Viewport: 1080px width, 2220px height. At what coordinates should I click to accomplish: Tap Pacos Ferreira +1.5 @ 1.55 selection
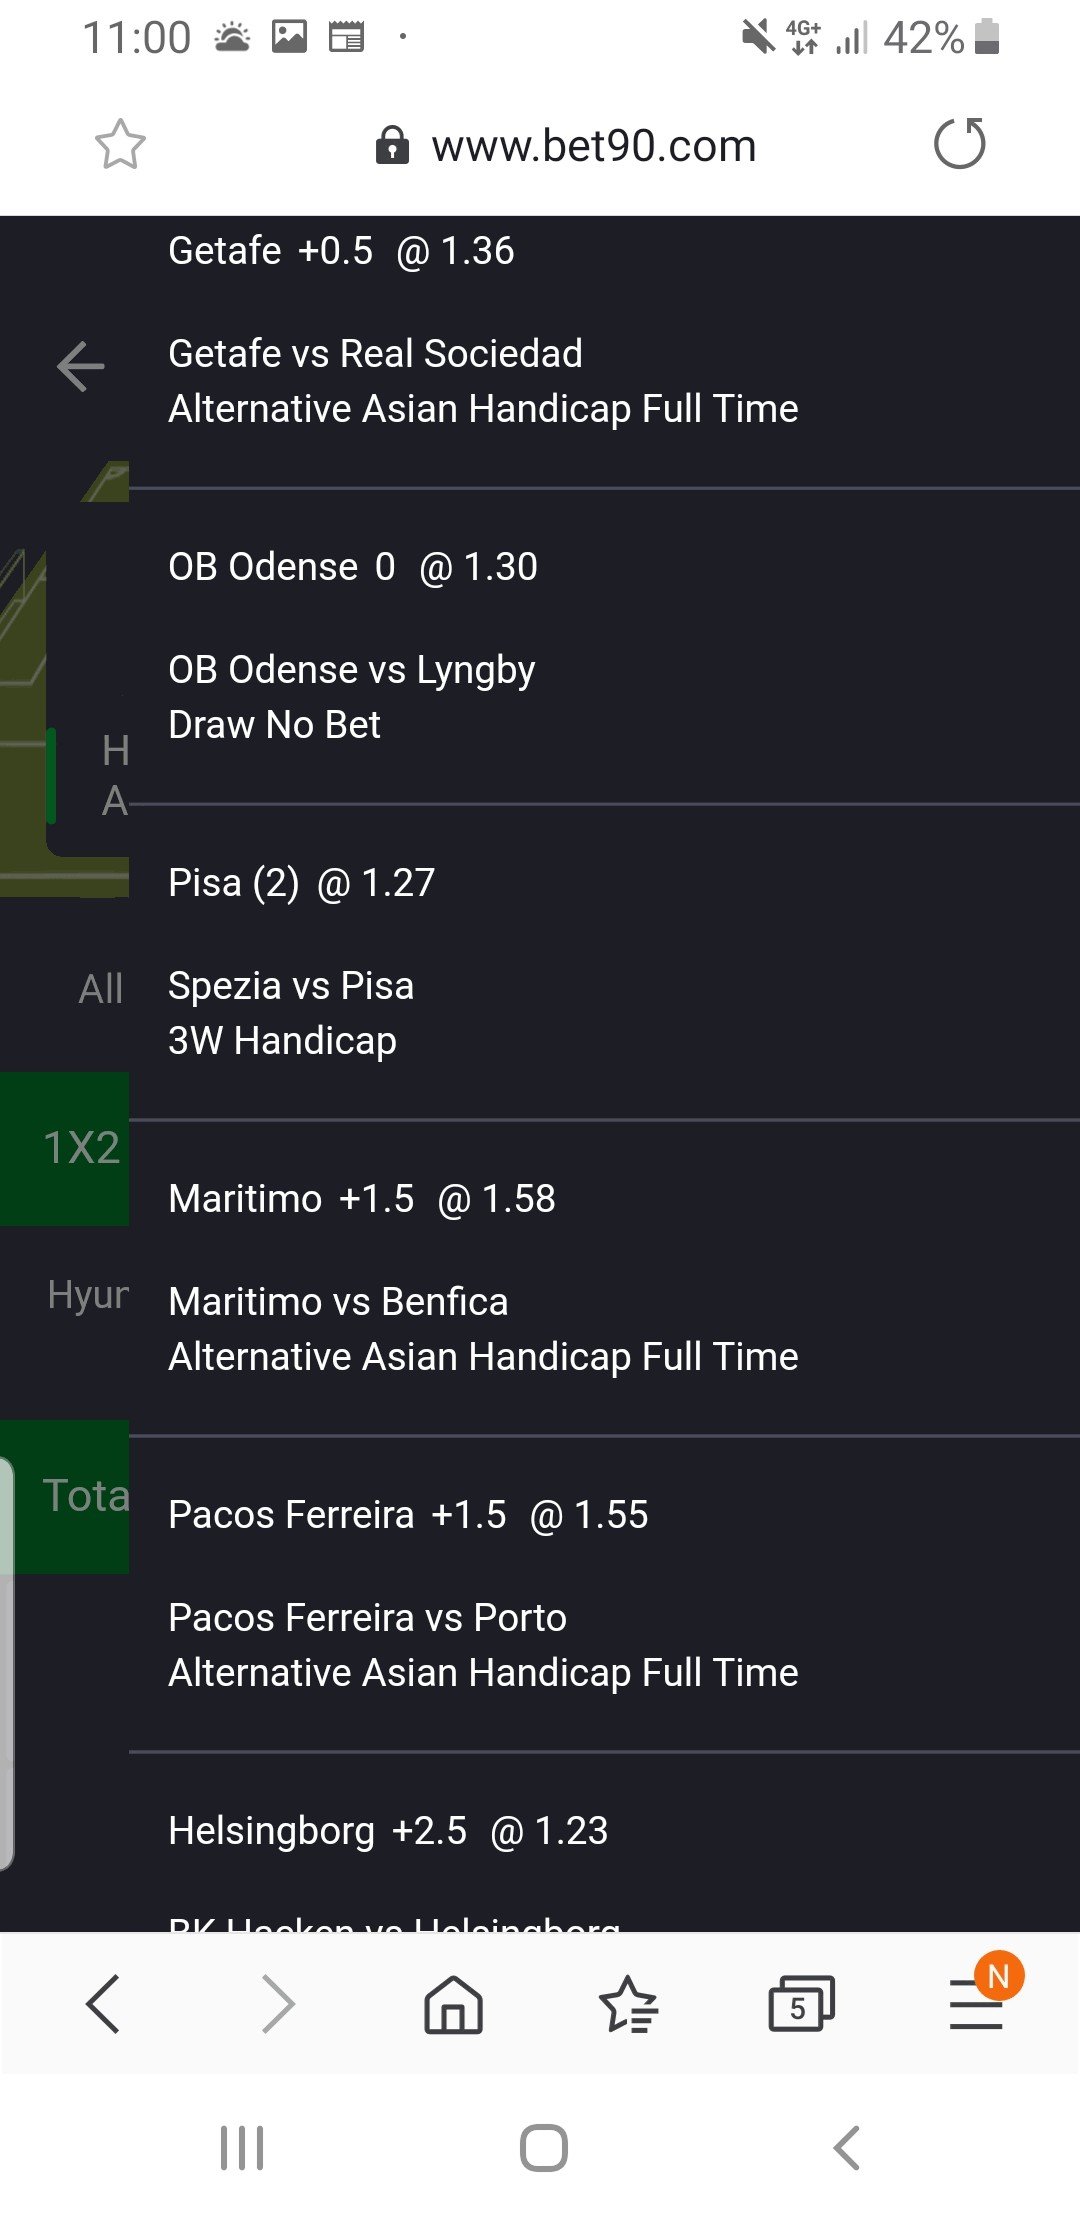pyautogui.click(x=408, y=1515)
